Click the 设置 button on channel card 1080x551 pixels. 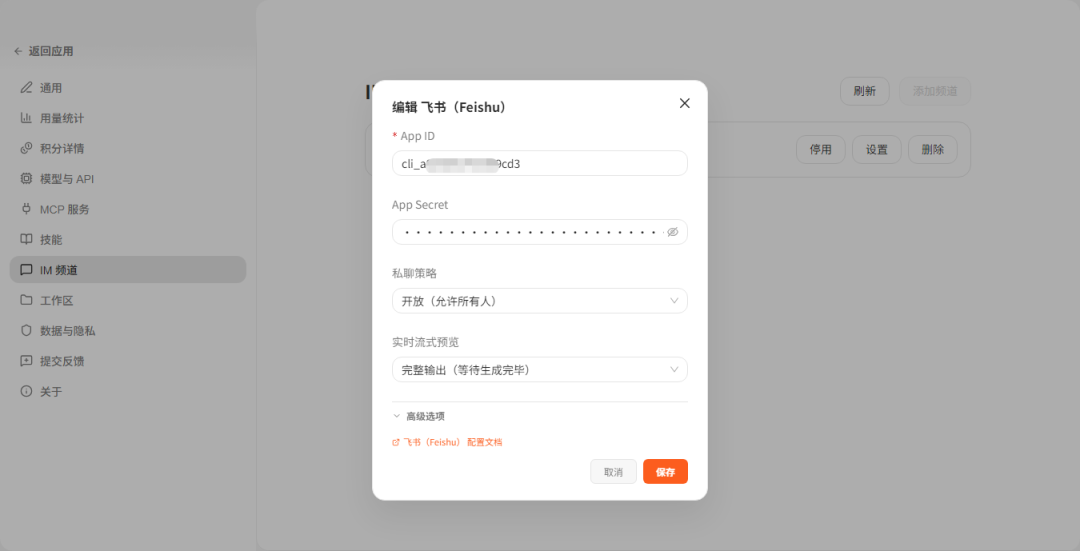point(877,149)
